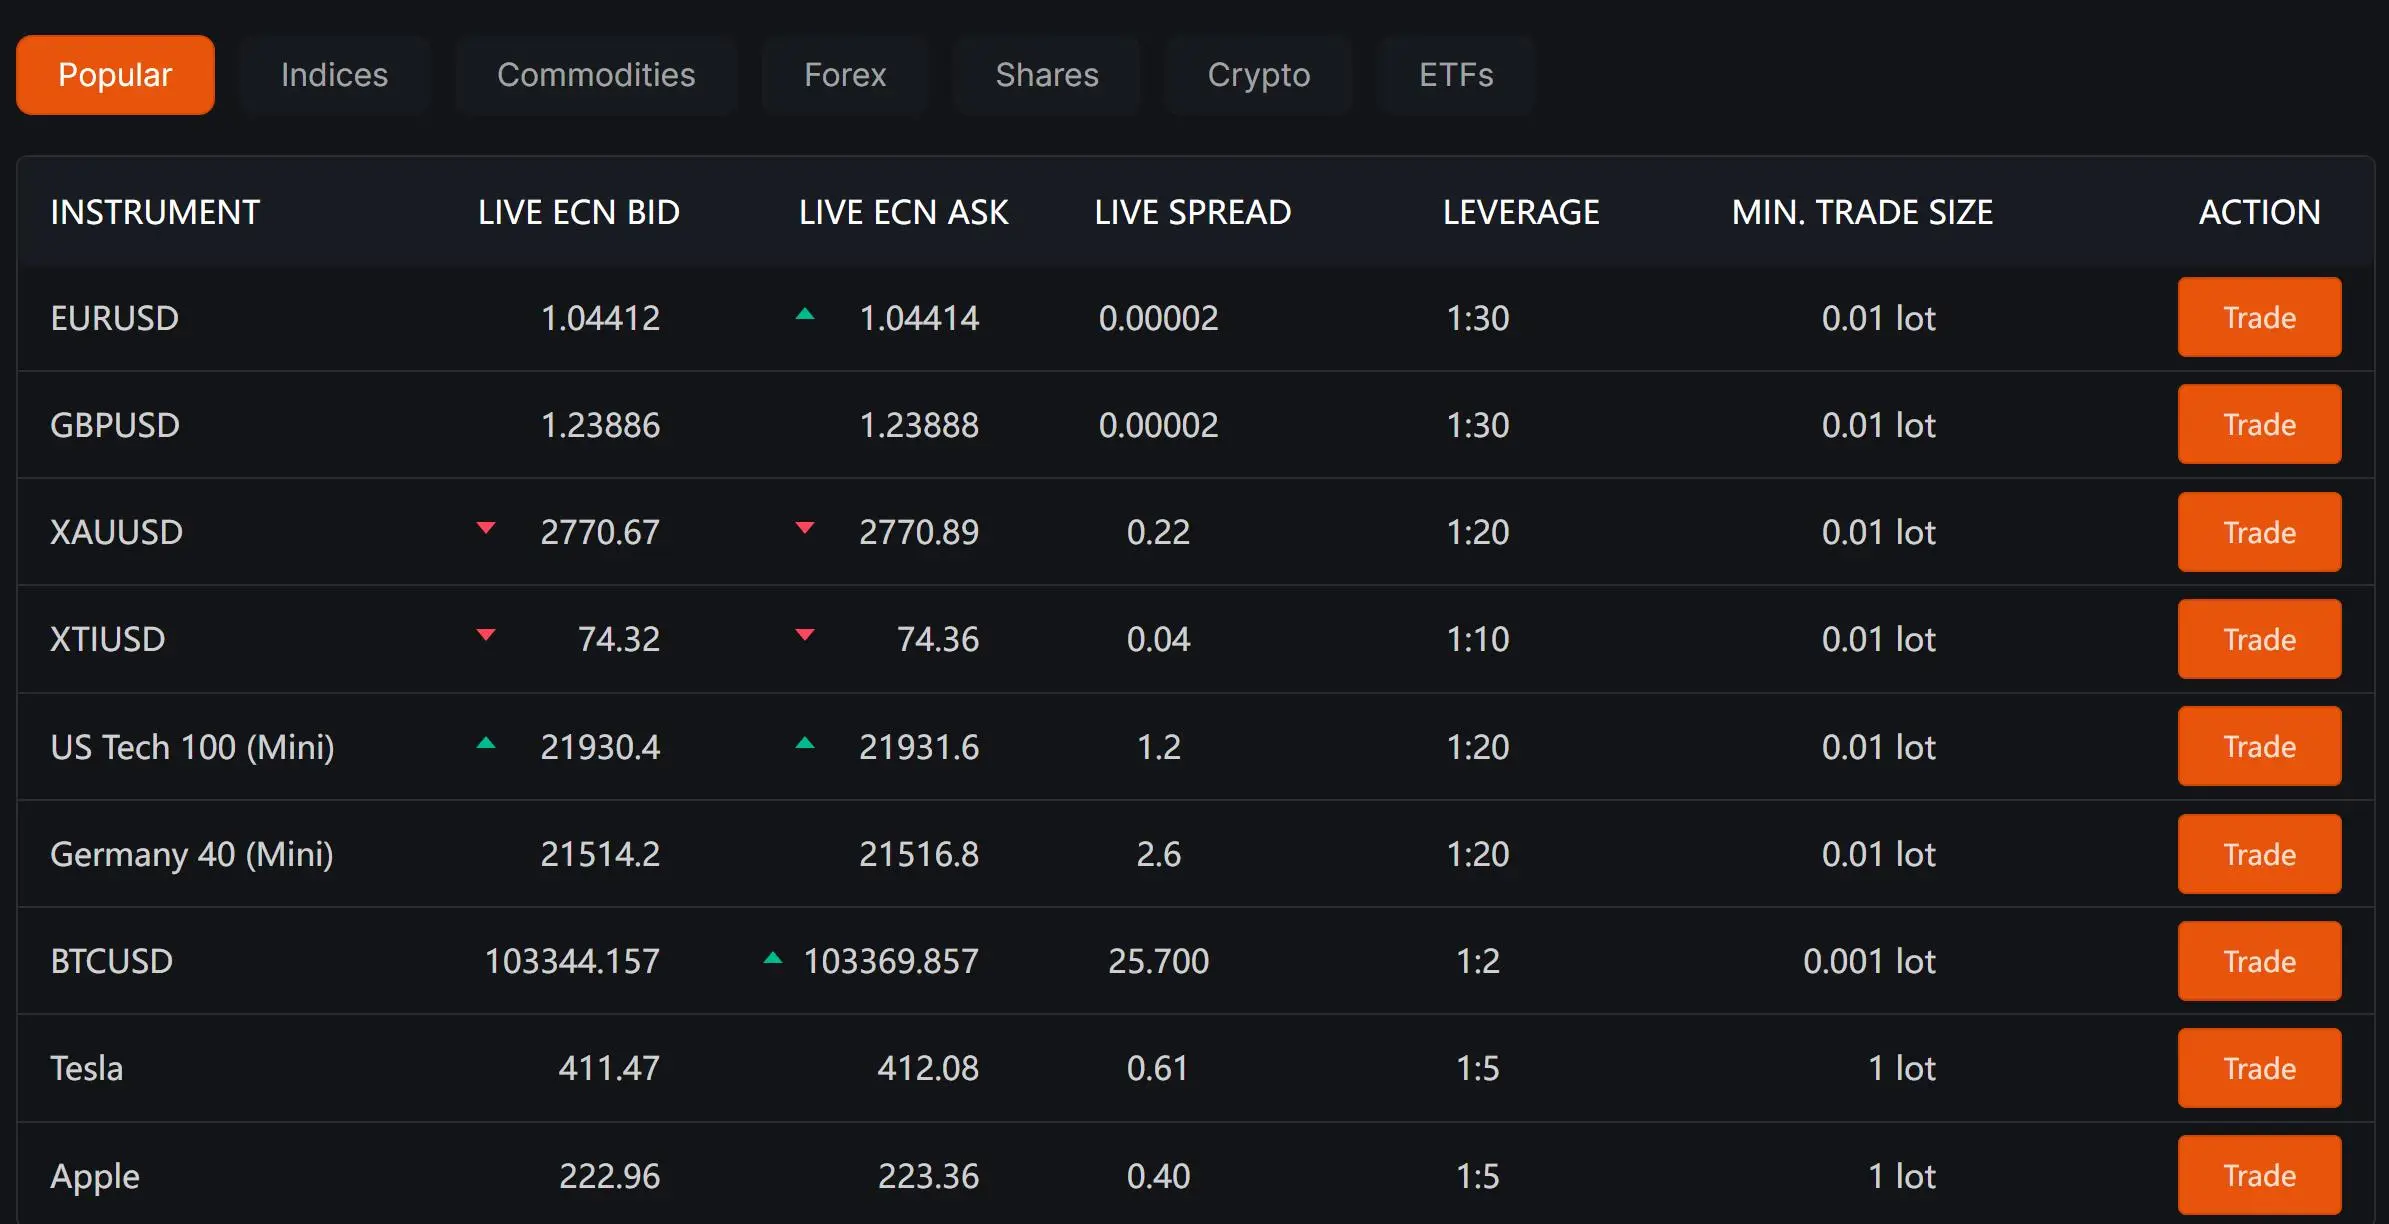This screenshot has height=1224, width=2389.
Task: Click red down arrow beside XAUUSD ask
Action: tap(805, 528)
